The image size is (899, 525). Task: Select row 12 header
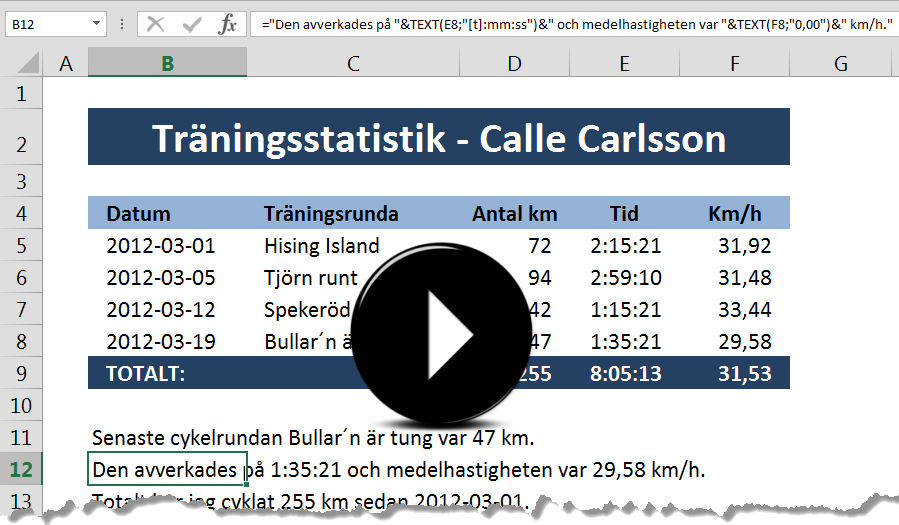(x=22, y=469)
